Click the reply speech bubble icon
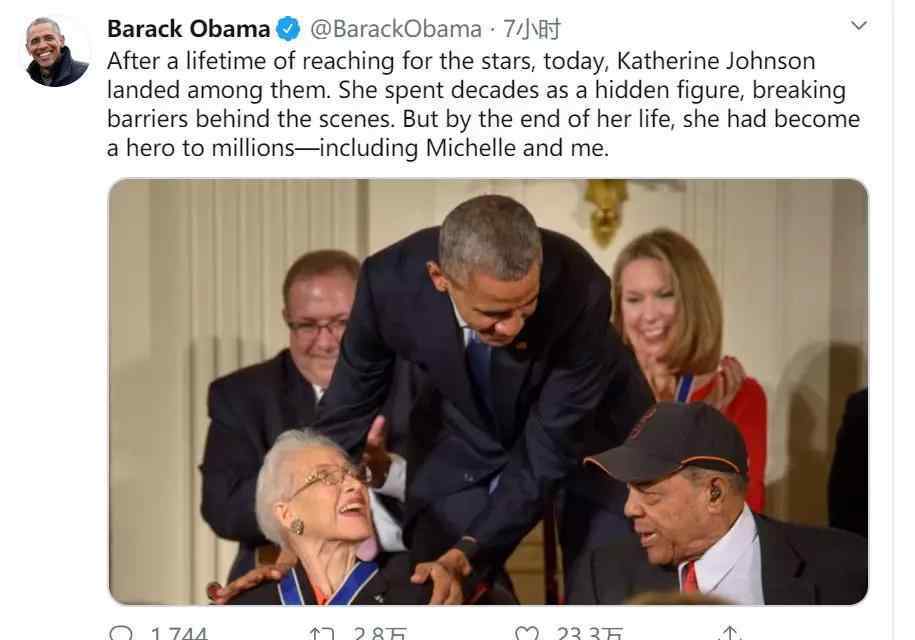 click(x=121, y=634)
